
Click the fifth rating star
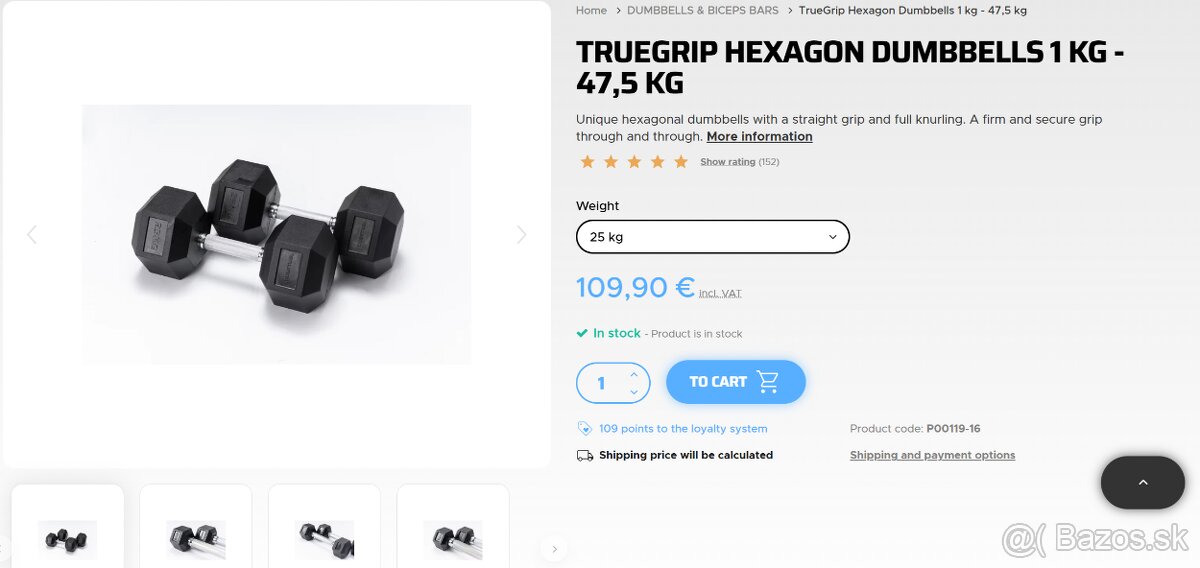point(681,162)
